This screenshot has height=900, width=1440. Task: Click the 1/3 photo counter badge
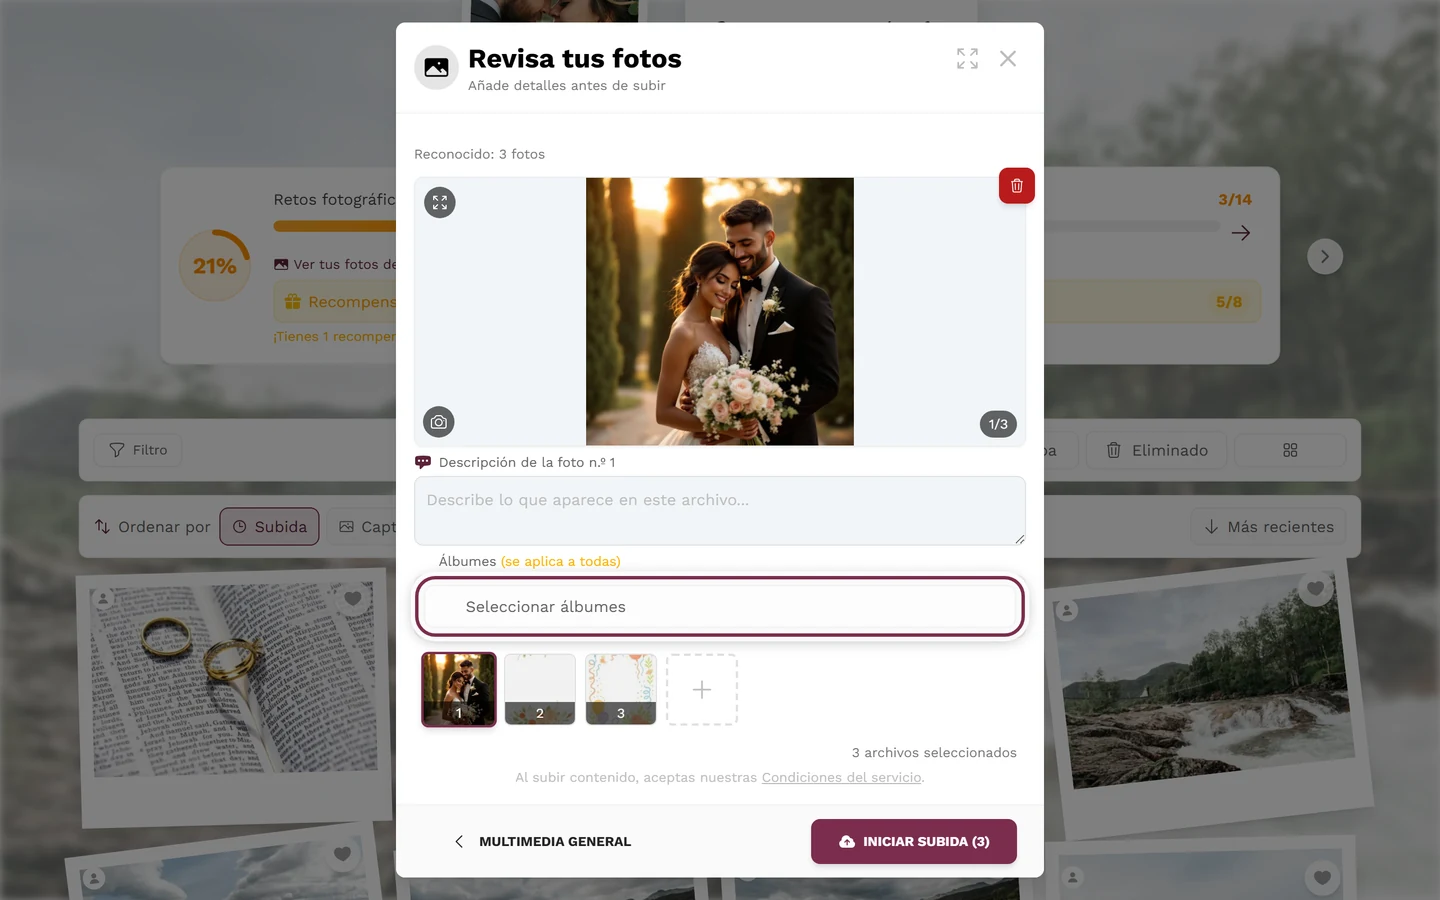[x=998, y=424]
